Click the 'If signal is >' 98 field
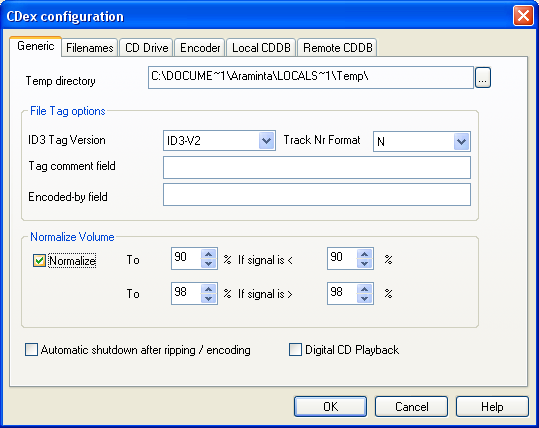Screen dimensions: 539x428 (342, 293)
